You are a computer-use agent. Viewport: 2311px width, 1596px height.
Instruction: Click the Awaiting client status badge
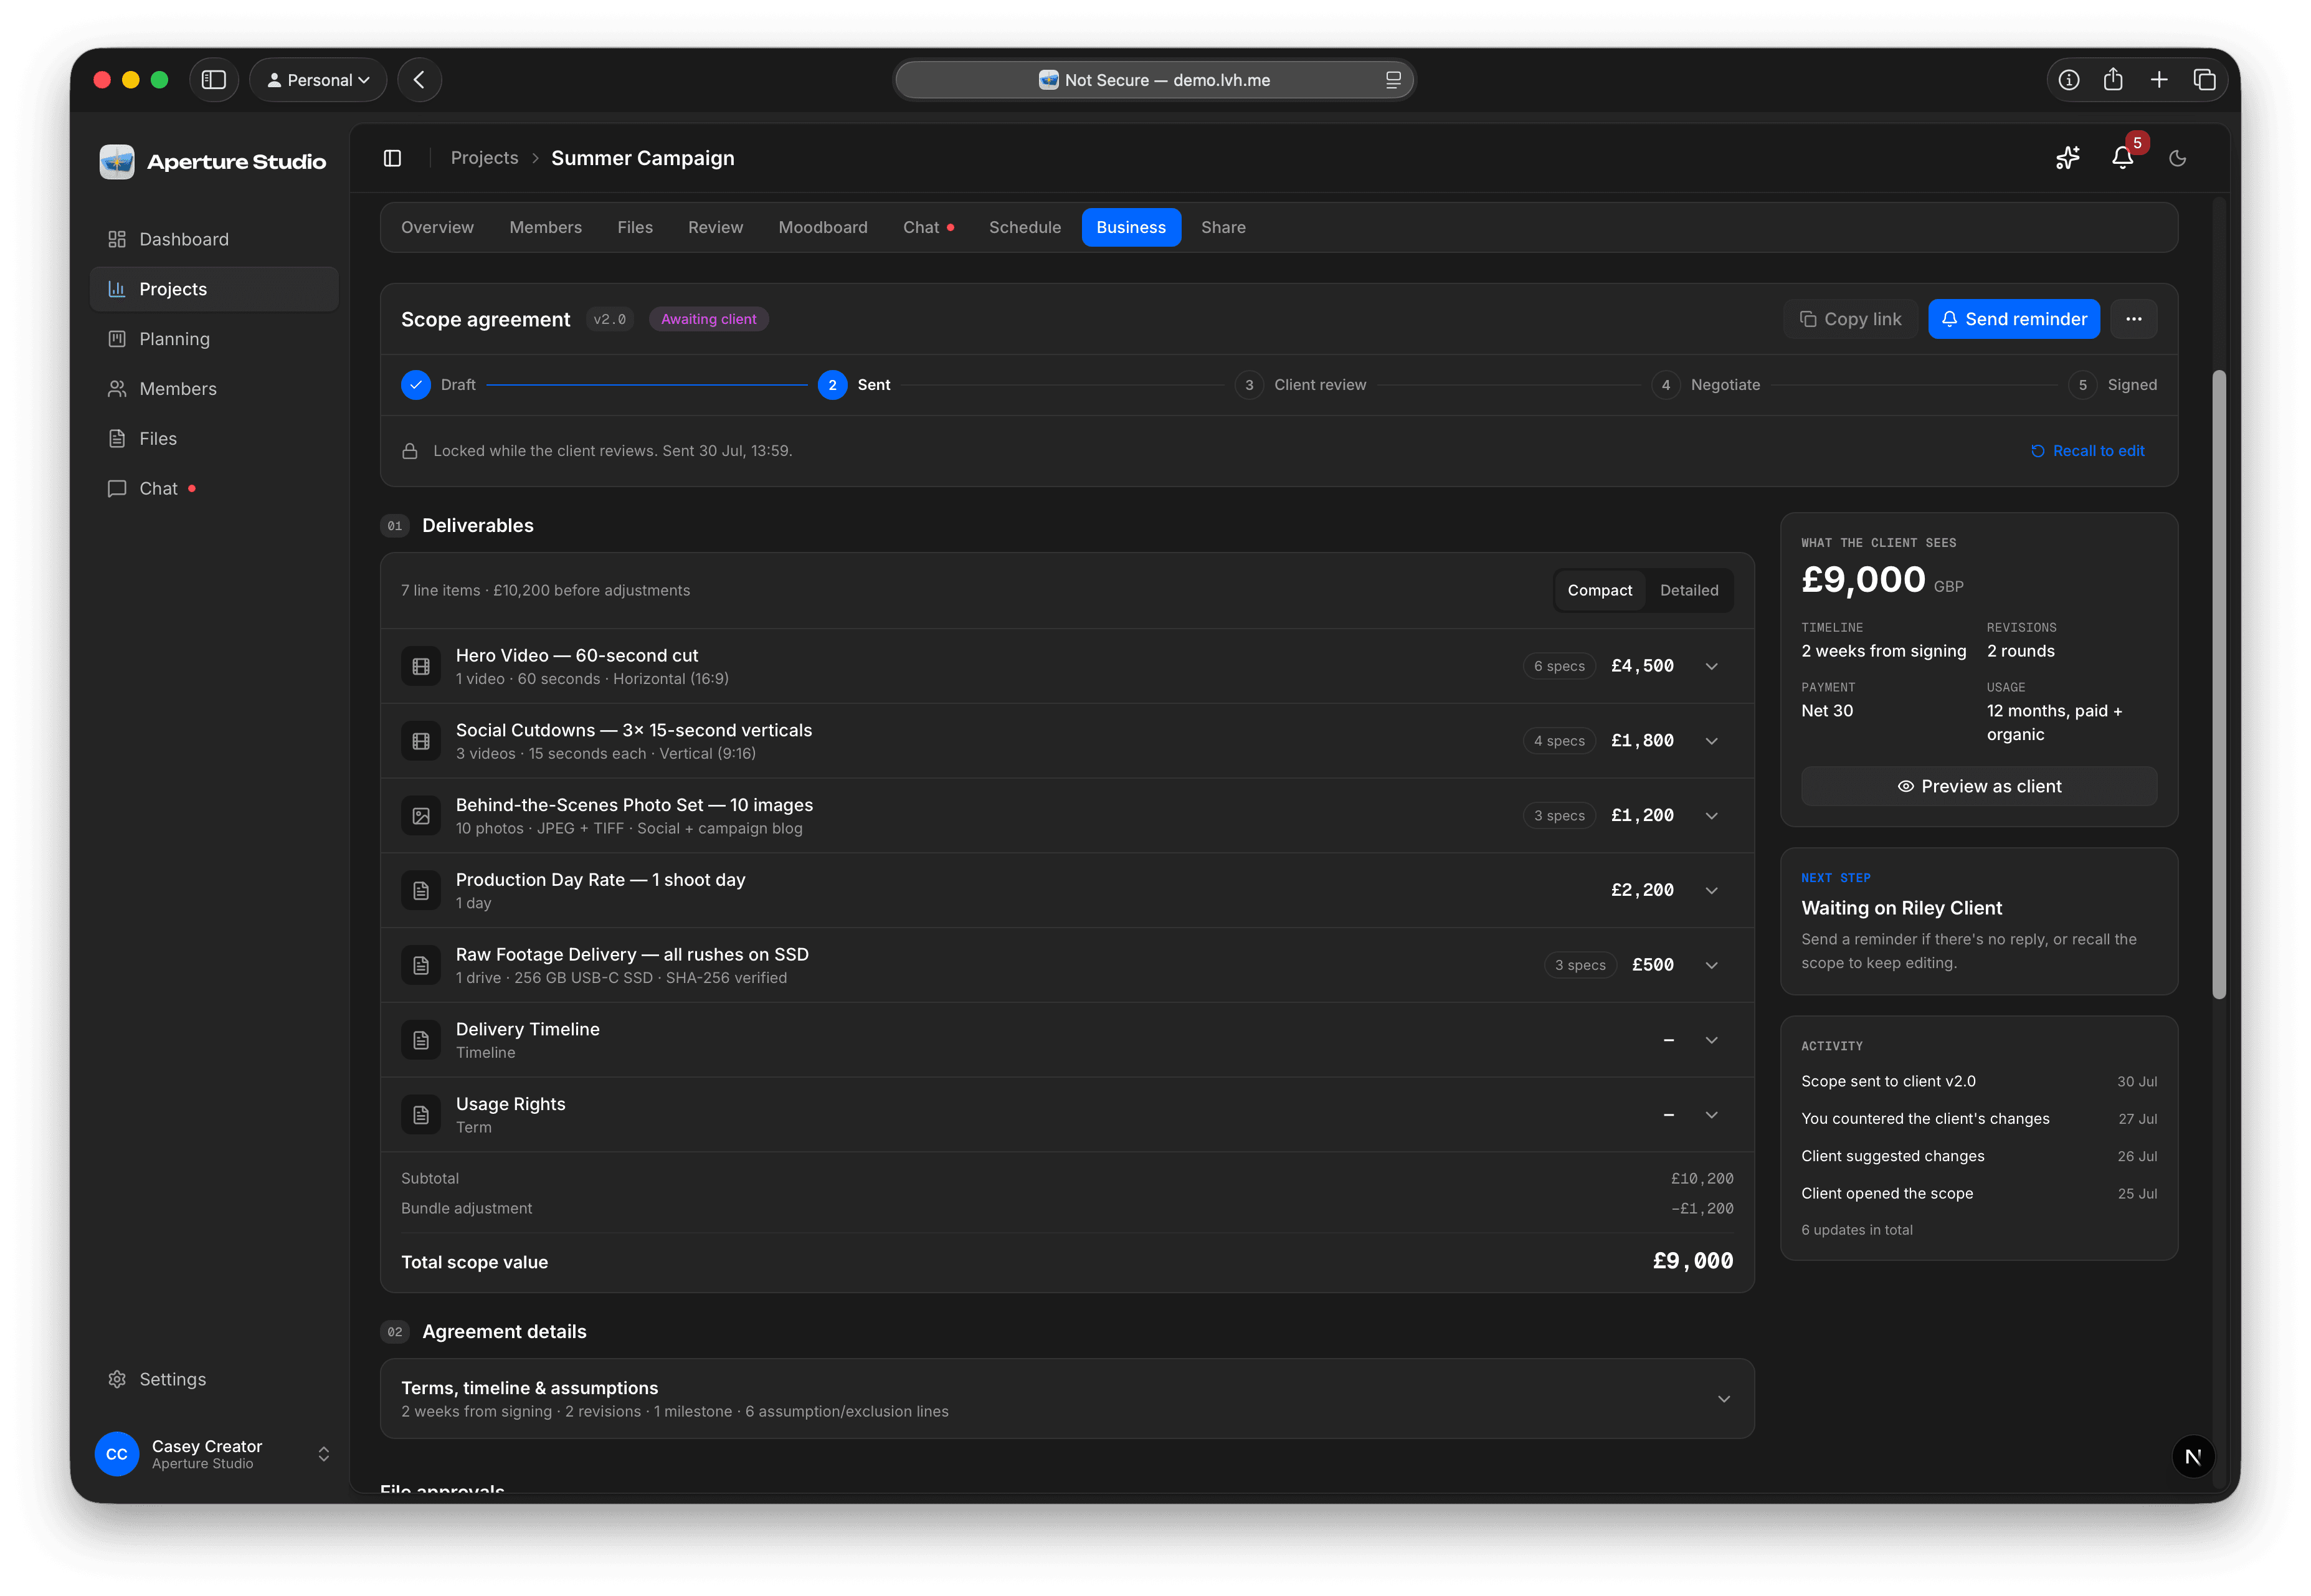pyautogui.click(x=708, y=319)
